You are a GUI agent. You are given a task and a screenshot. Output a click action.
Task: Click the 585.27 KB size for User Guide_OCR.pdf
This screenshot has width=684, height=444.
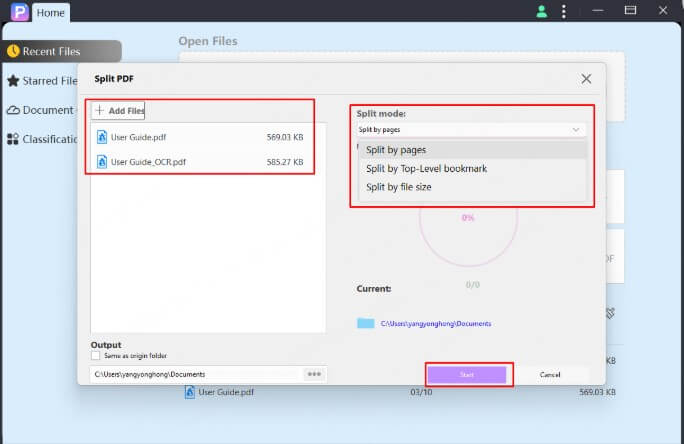[285, 162]
